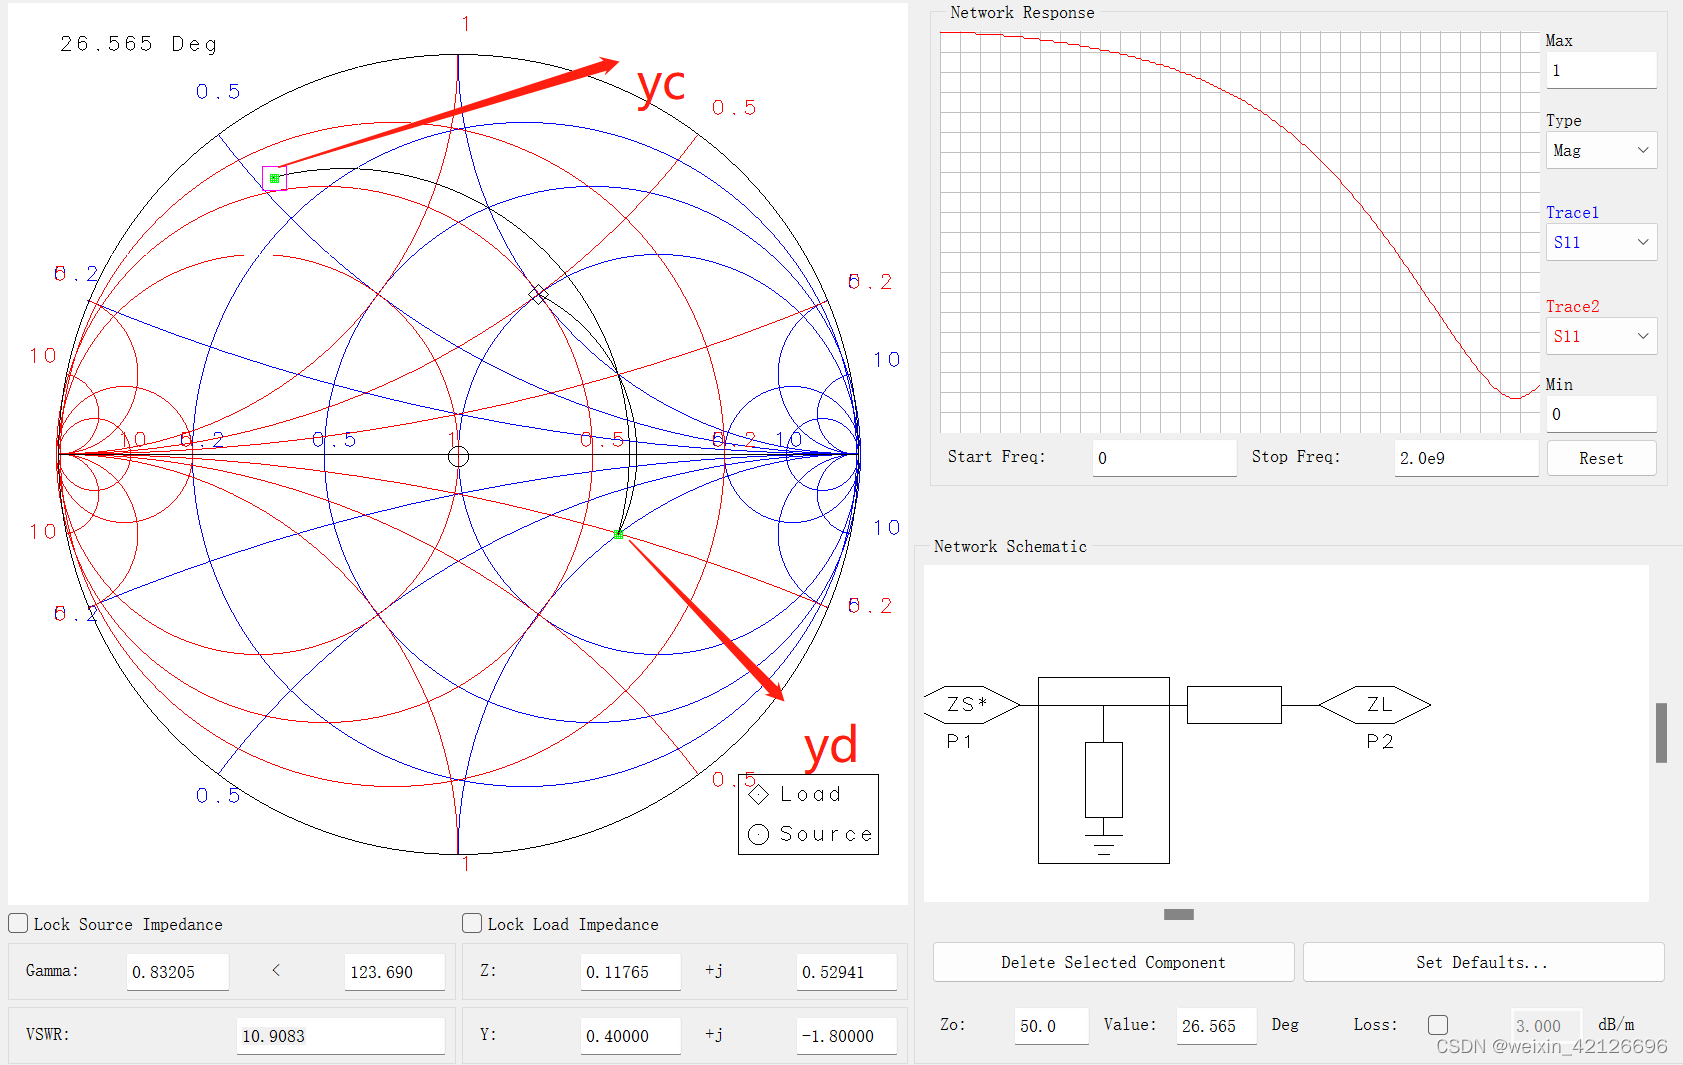
Task: Click the Z imaginary field 0.52941
Action: [846, 972]
